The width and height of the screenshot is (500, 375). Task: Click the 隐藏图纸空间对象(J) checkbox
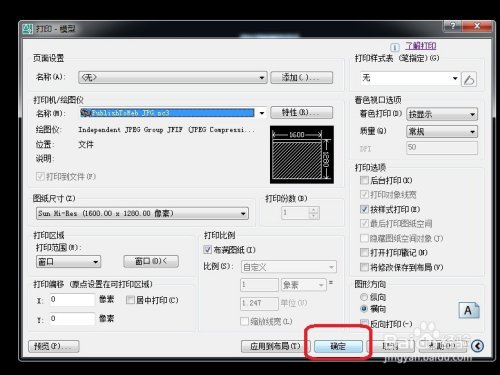[x=364, y=238]
